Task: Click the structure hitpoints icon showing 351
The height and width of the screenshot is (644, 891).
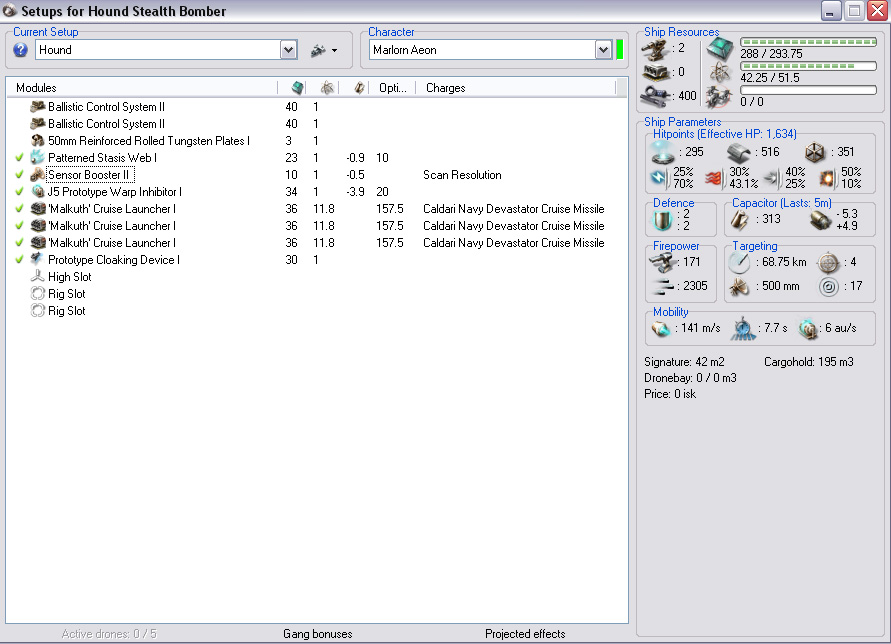Action: [815, 152]
